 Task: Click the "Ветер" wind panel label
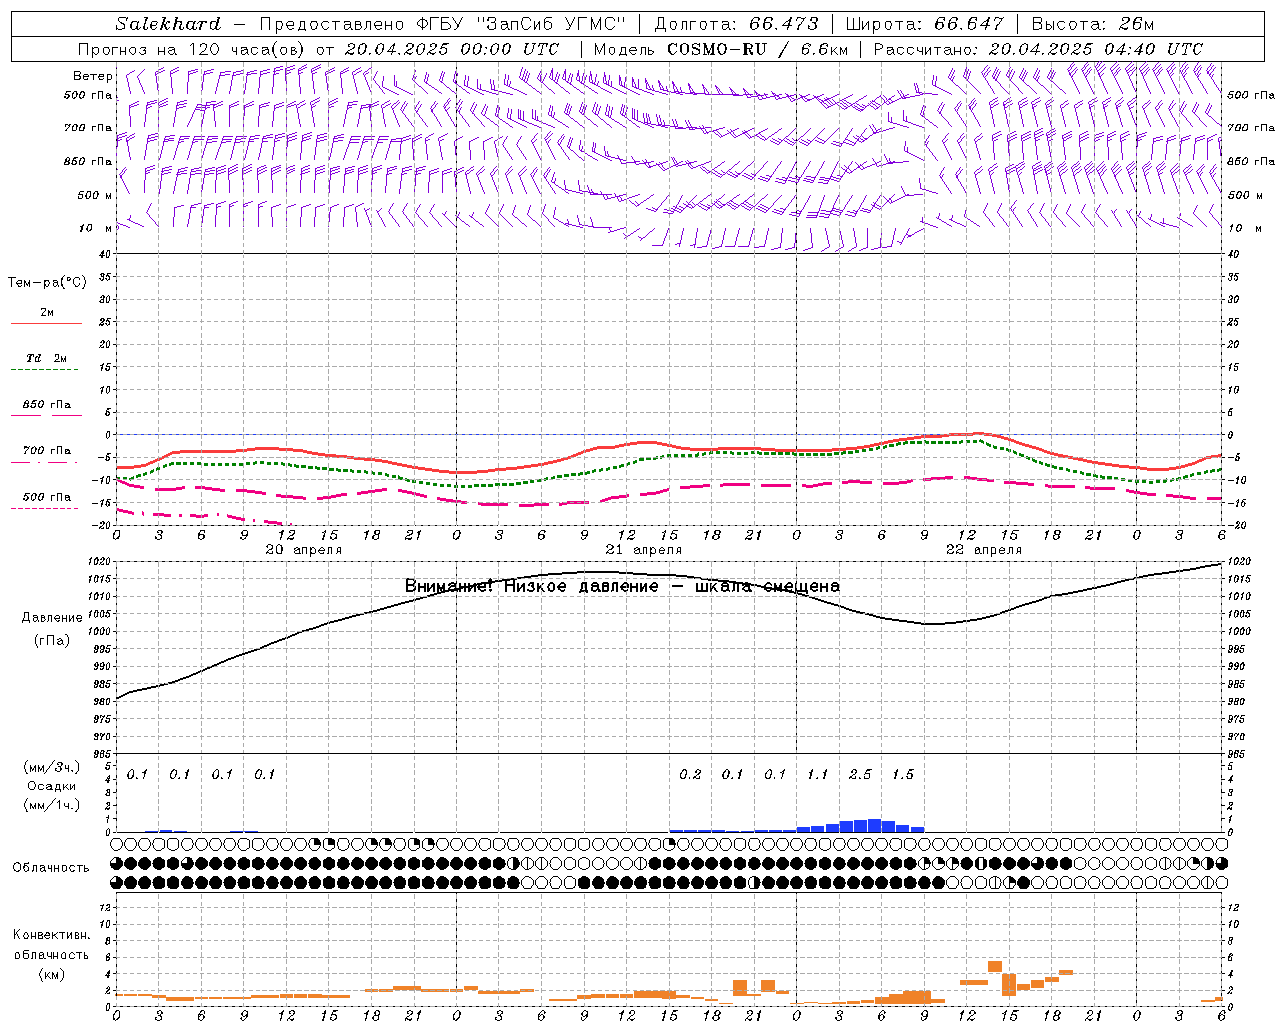click(x=93, y=76)
